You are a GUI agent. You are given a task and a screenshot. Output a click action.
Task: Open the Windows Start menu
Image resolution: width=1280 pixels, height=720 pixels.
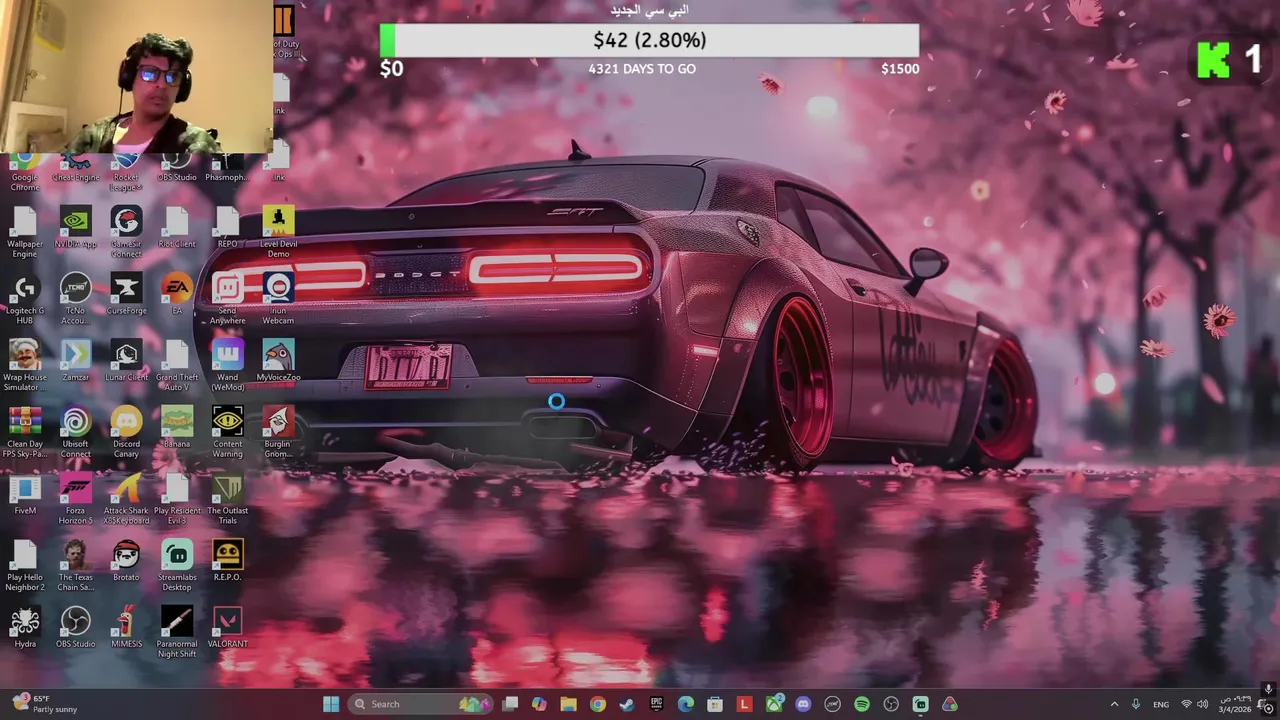331,704
